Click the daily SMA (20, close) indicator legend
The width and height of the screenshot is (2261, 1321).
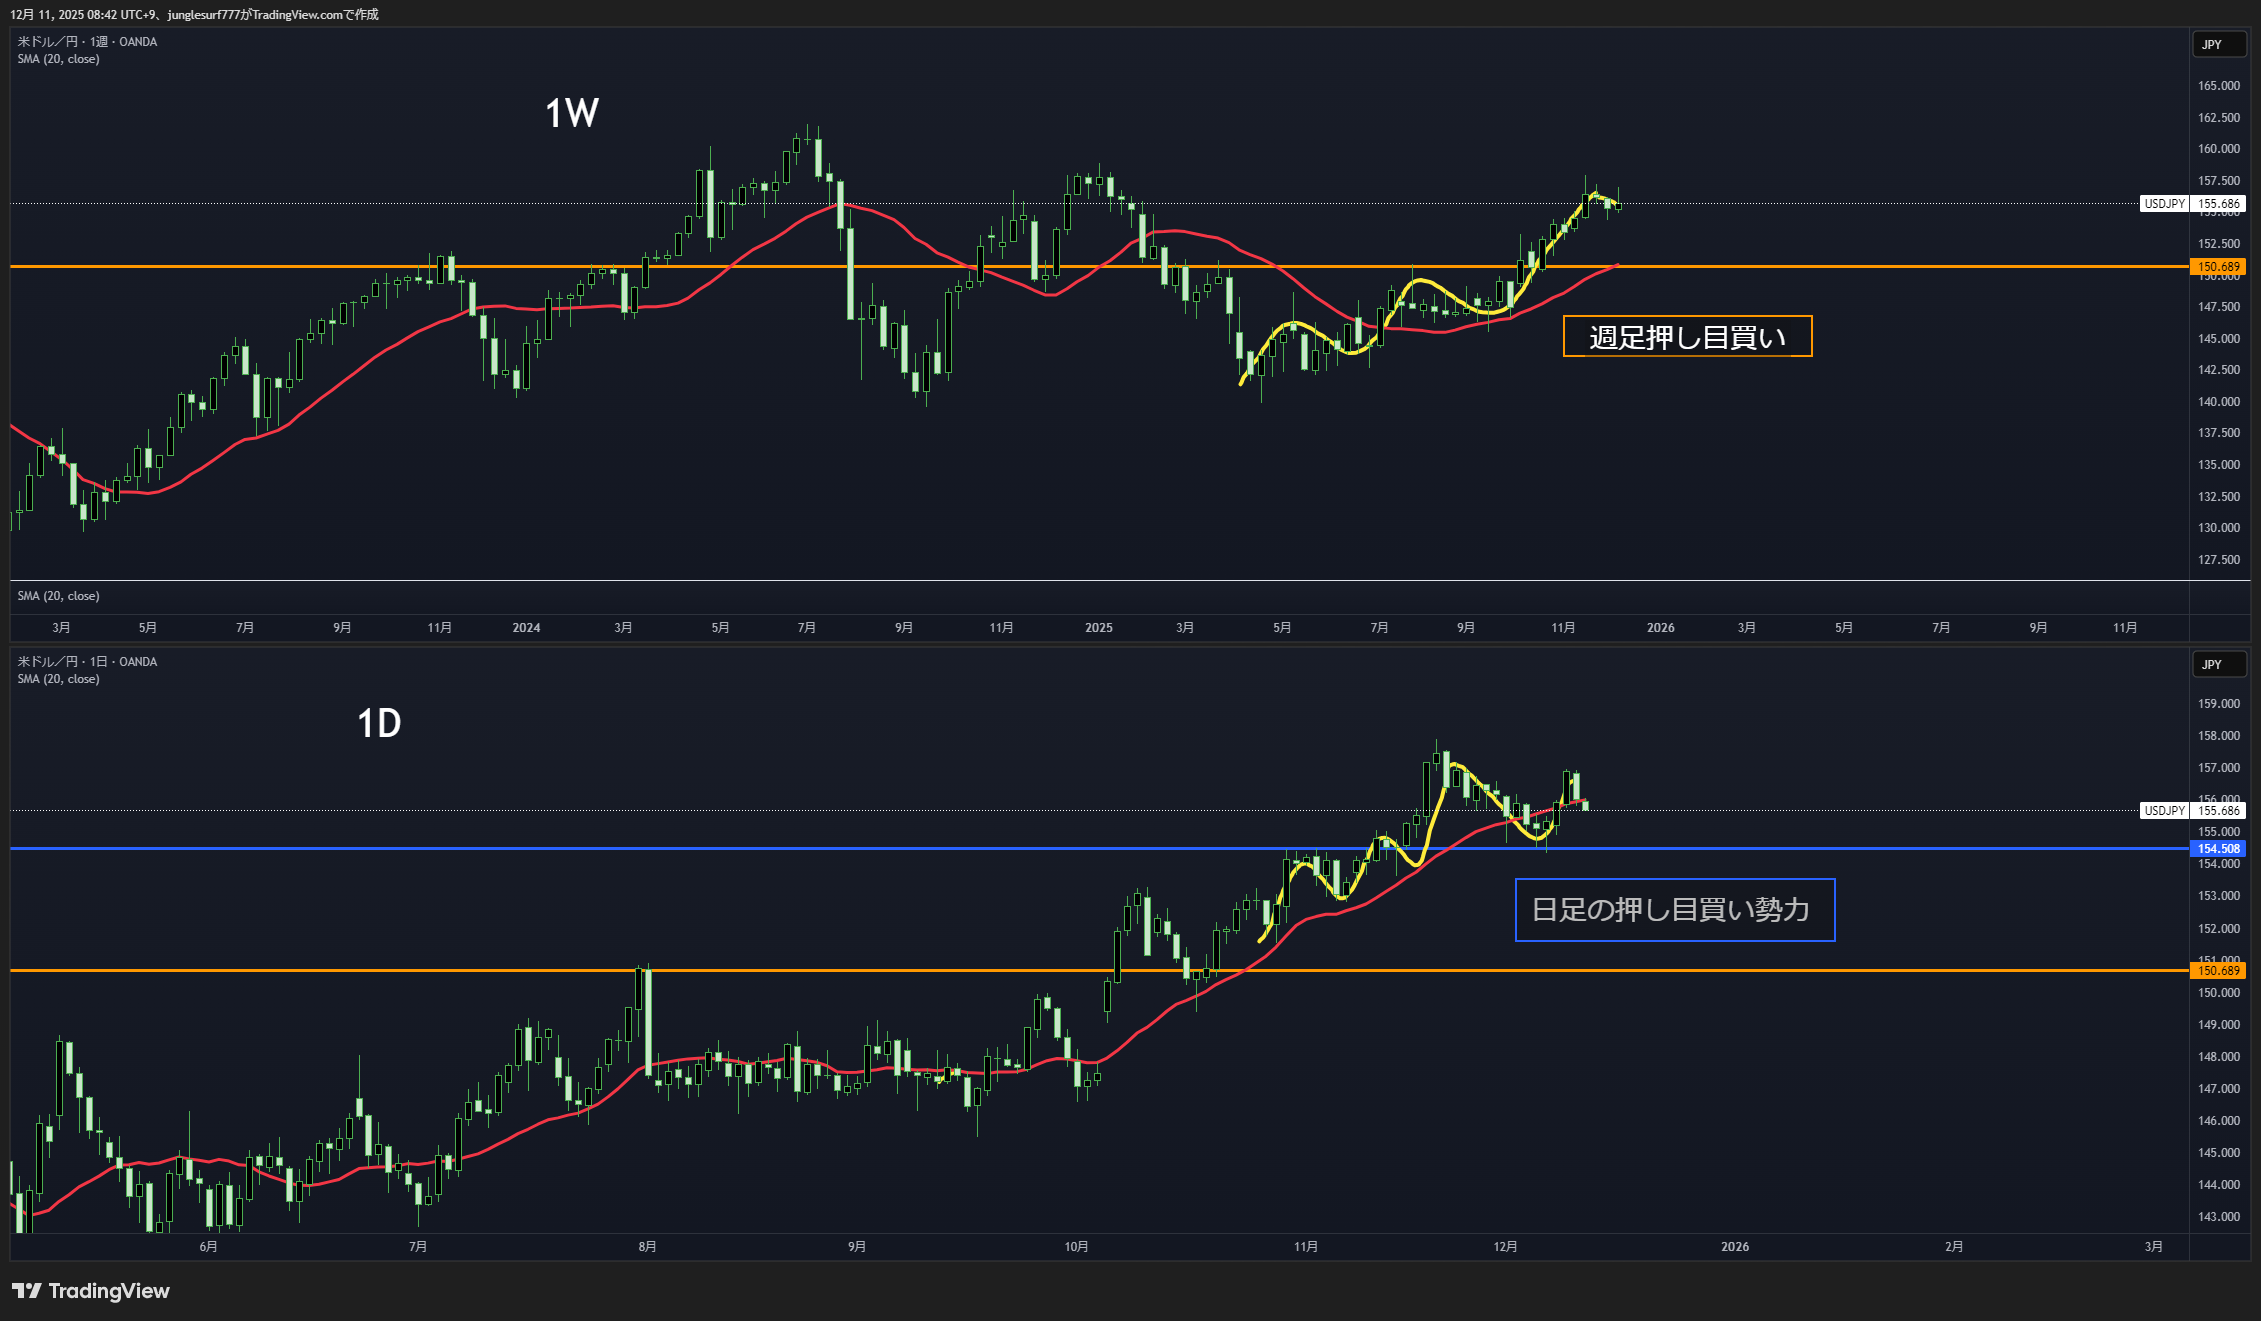coord(58,679)
